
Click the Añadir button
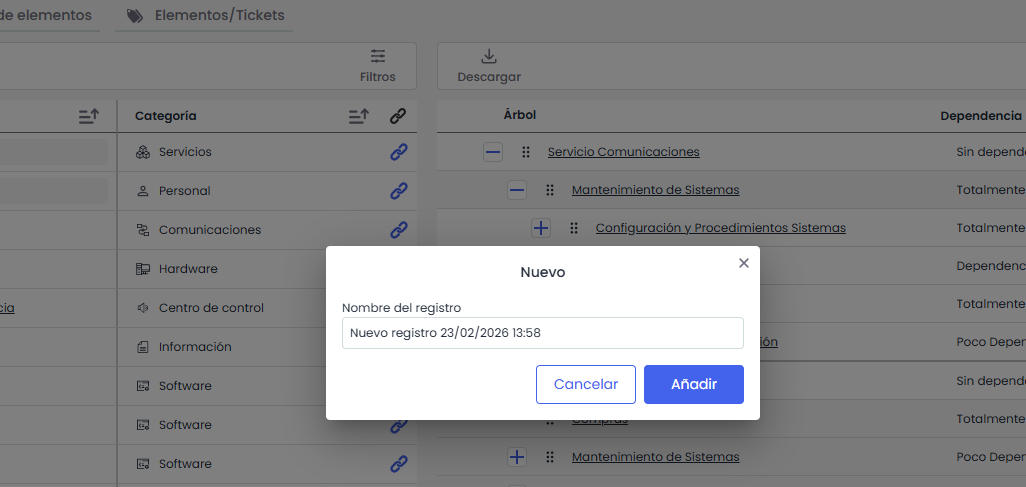click(693, 384)
